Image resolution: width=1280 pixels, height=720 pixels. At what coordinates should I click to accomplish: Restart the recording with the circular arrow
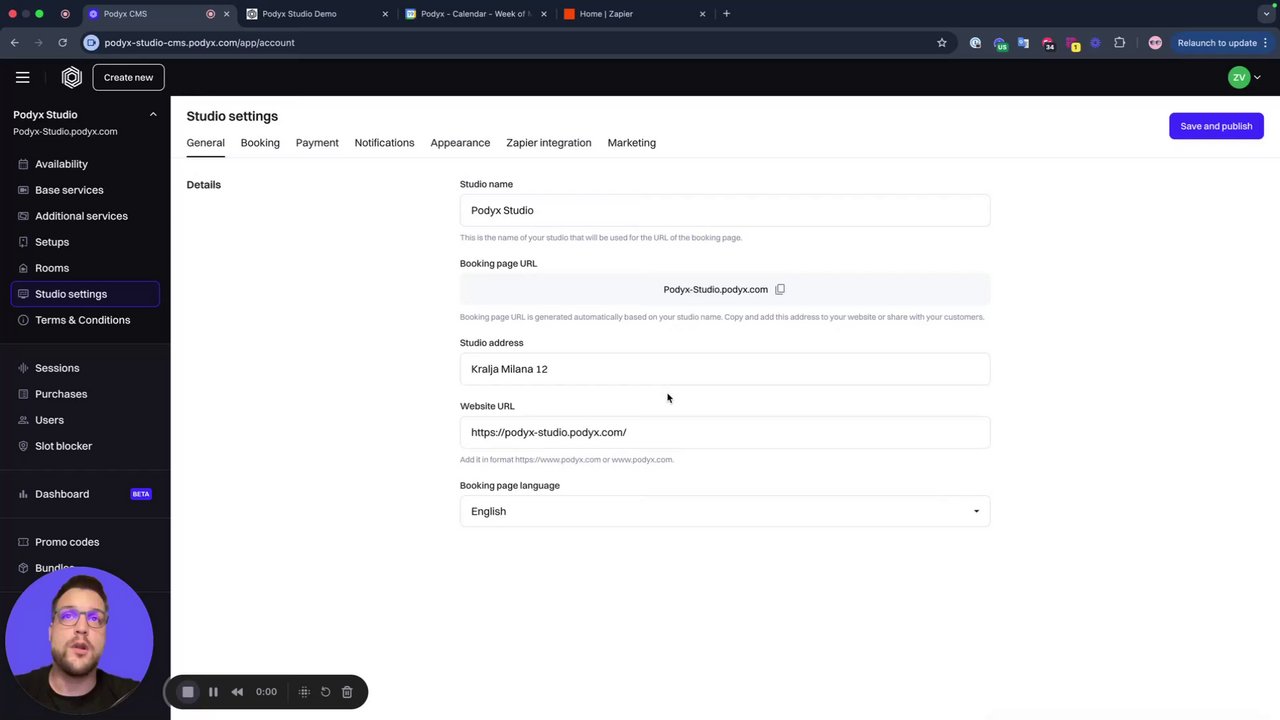(325, 692)
